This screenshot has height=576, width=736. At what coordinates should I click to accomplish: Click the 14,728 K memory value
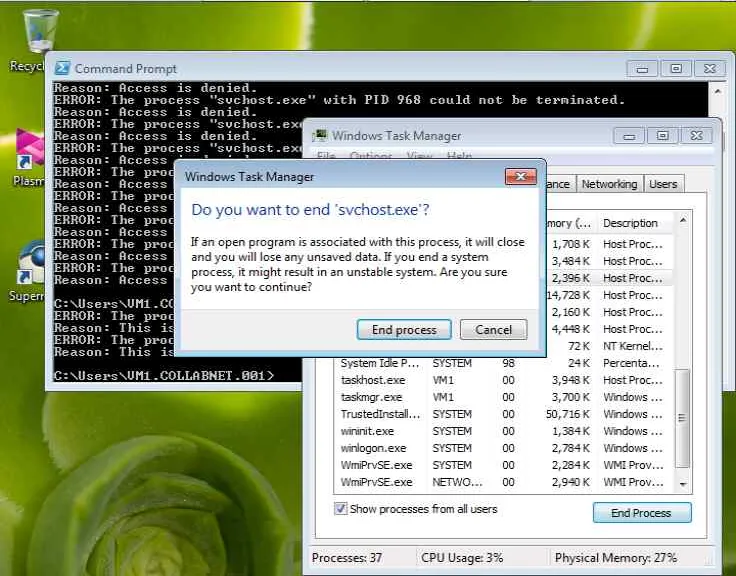point(568,295)
